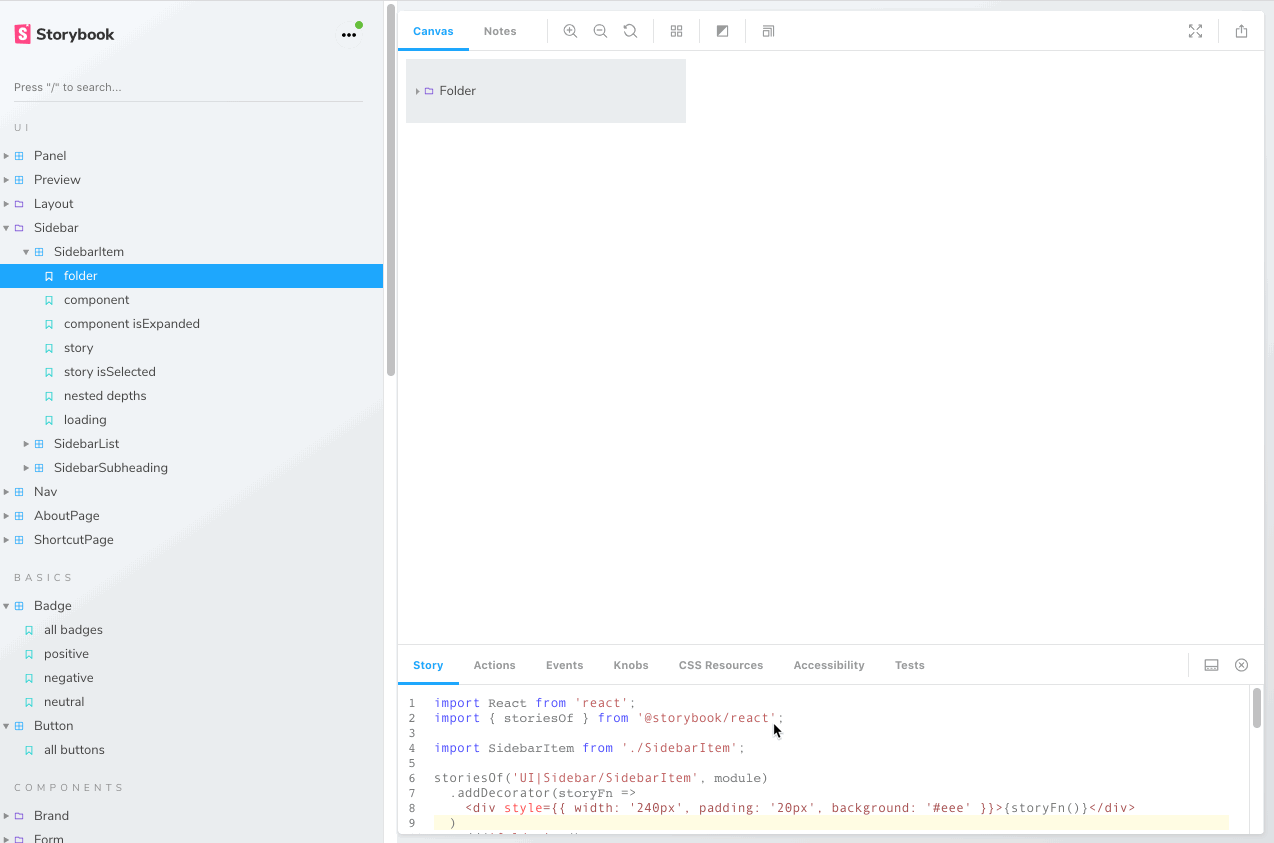Open the Accessibility addon tab
The width and height of the screenshot is (1274, 843).
tap(828, 664)
